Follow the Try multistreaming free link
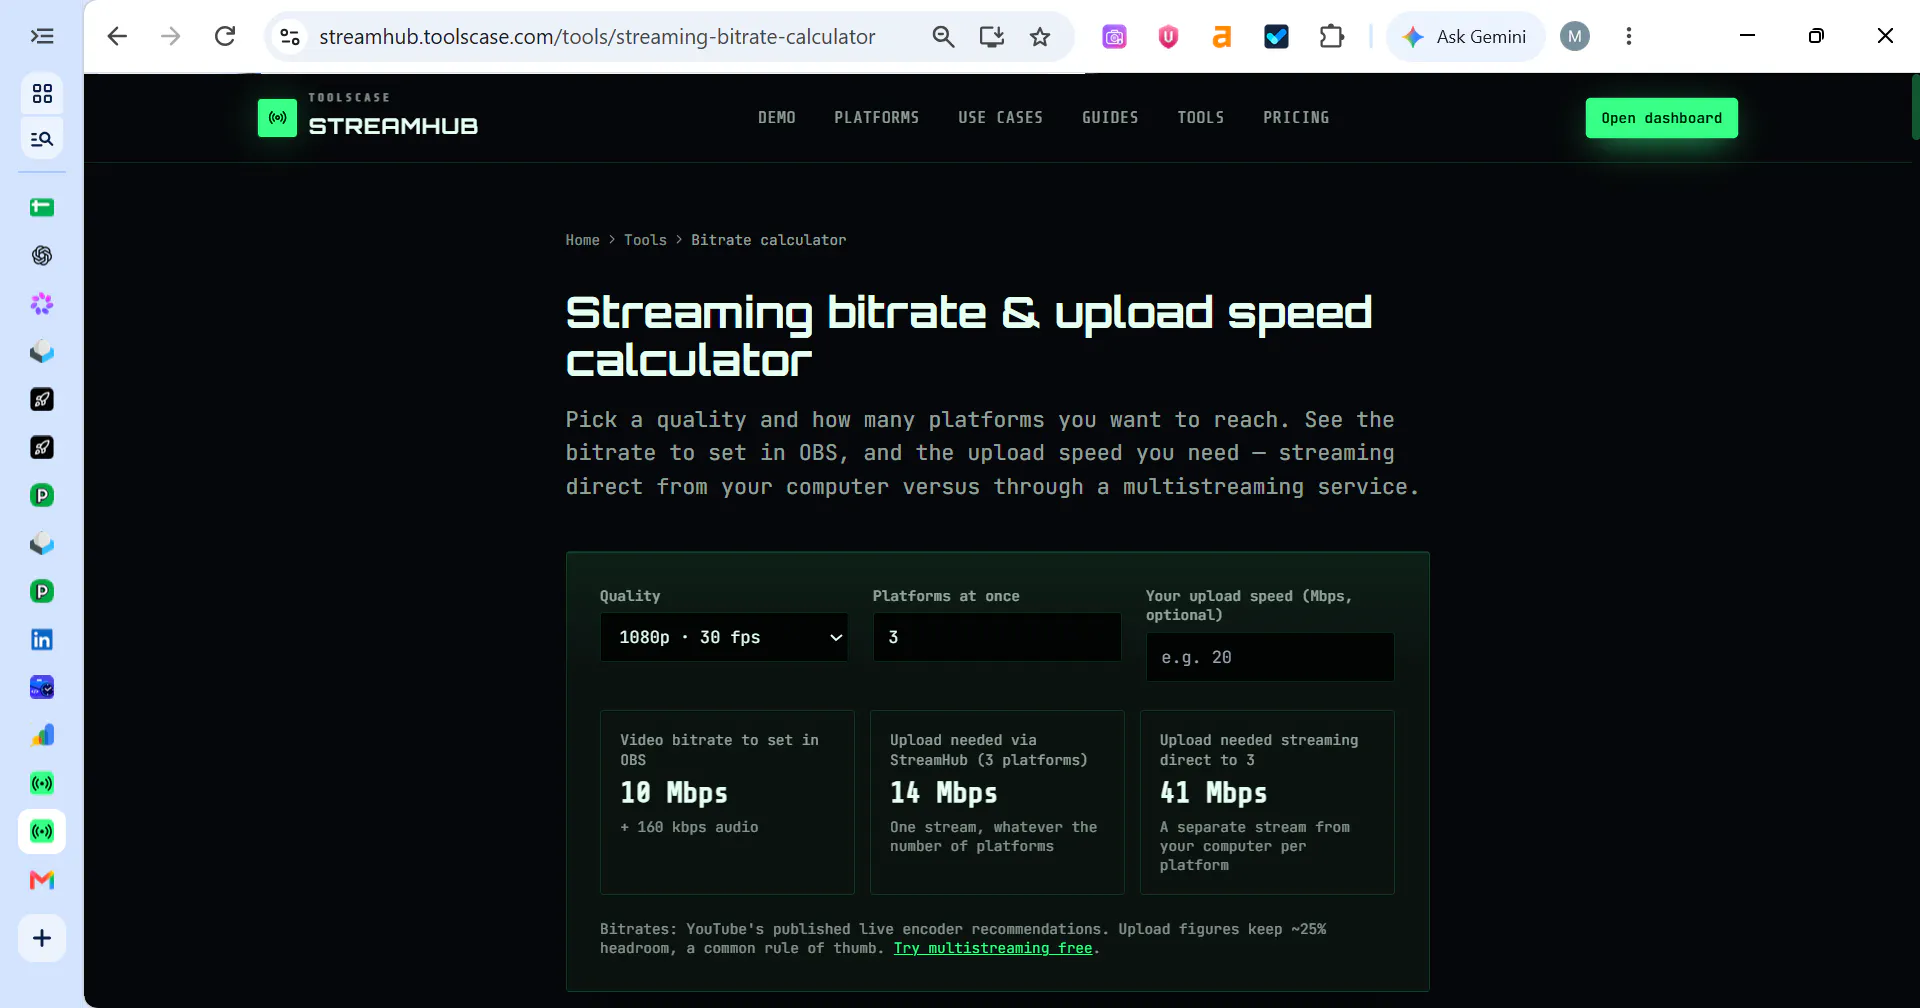The image size is (1920, 1008). click(993, 948)
